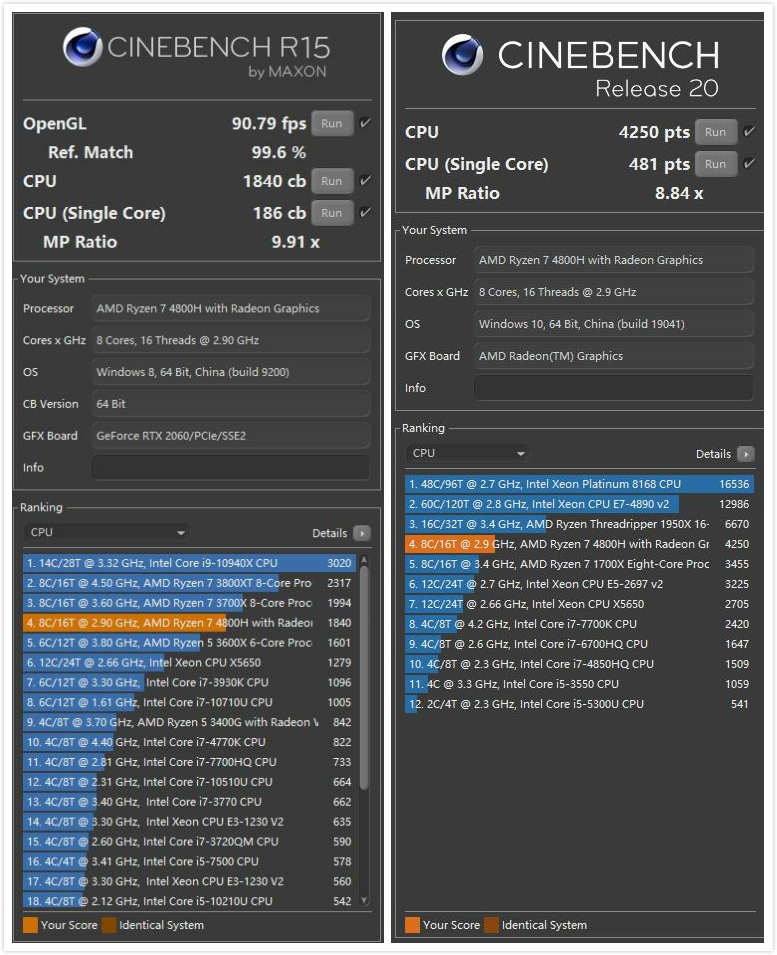Viewport: 777px width, 955px height.
Task: Click the R20 Info input field
Action: (613, 388)
